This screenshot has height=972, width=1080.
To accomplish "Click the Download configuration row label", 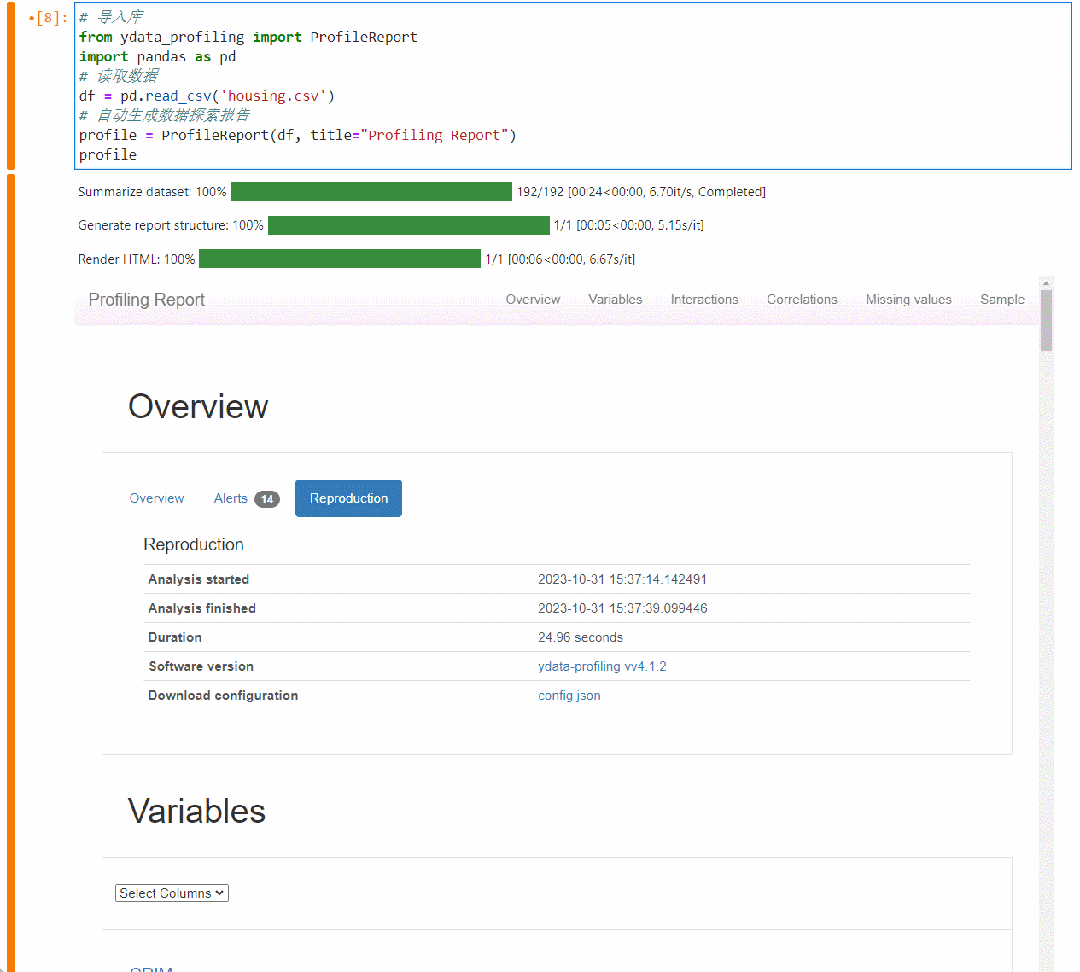I will tap(223, 695).
